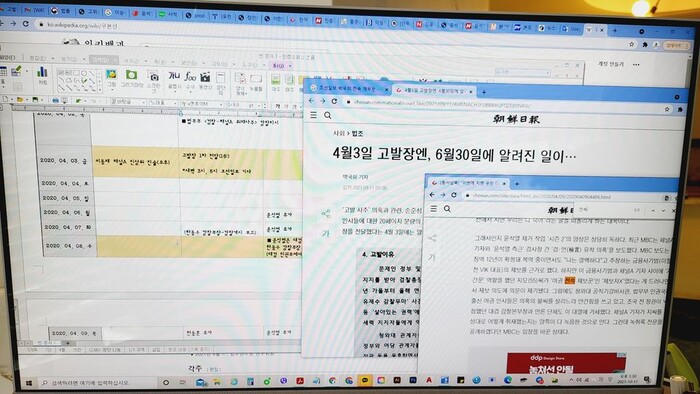Go to next find-in-page result
Viewport: 700px width, 394px height.
(663, 210)
